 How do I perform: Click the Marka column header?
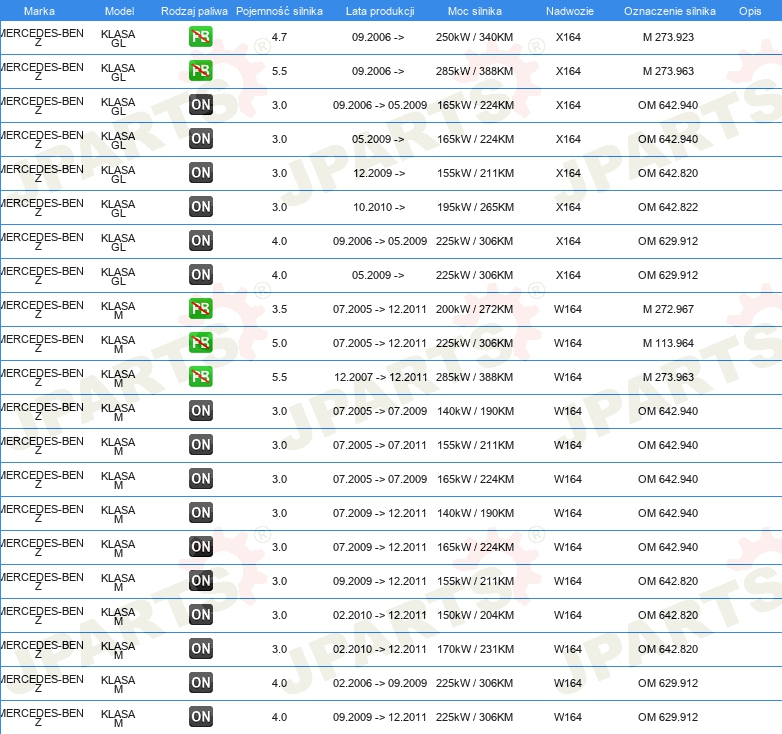[x=38, y=10]
